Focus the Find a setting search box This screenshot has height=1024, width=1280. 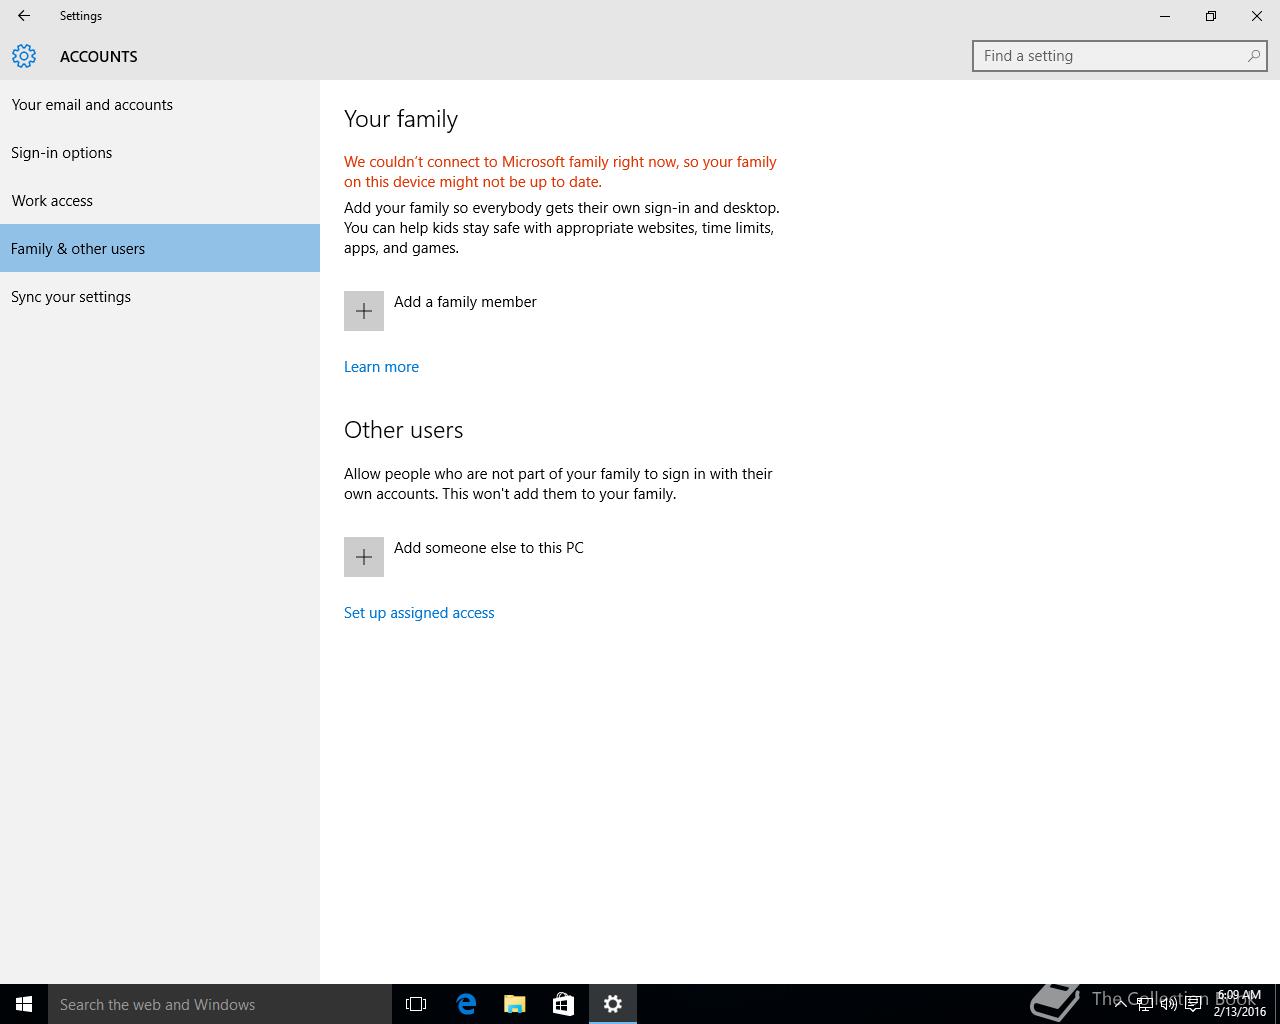[1120, 56]
